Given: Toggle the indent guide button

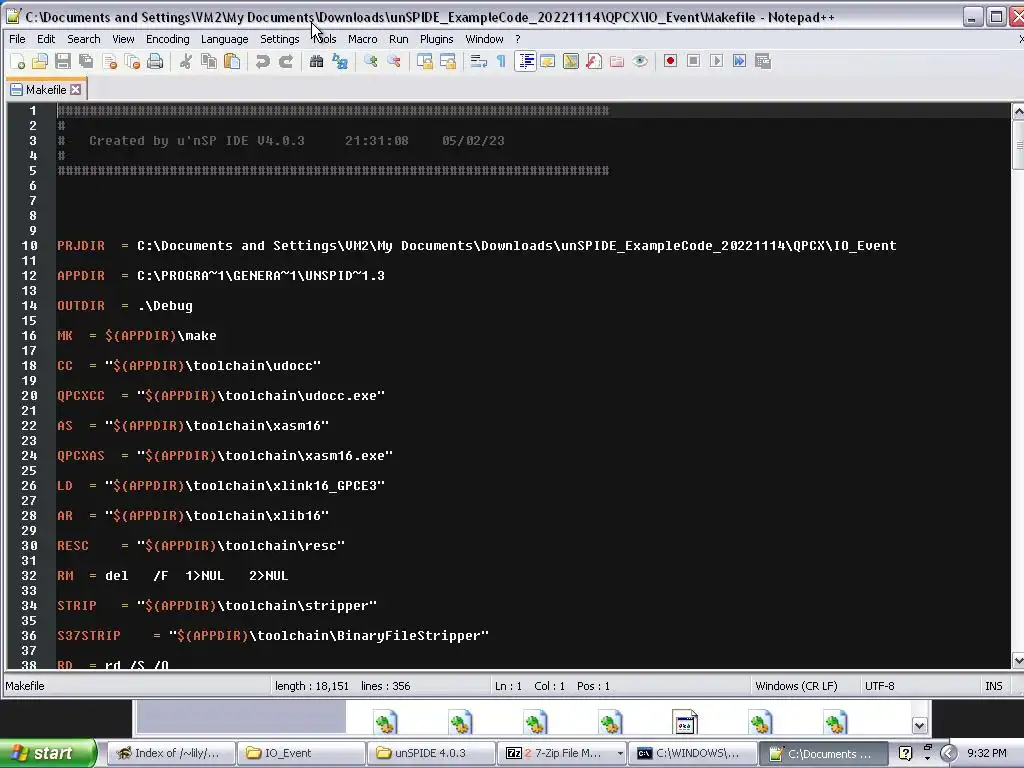Looking at the screenshot, I should [x=525, y=61].
